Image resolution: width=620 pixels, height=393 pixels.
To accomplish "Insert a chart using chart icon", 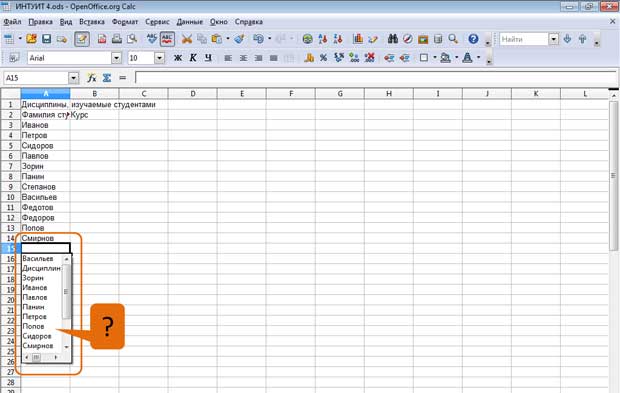I will [x=358, y=39].
